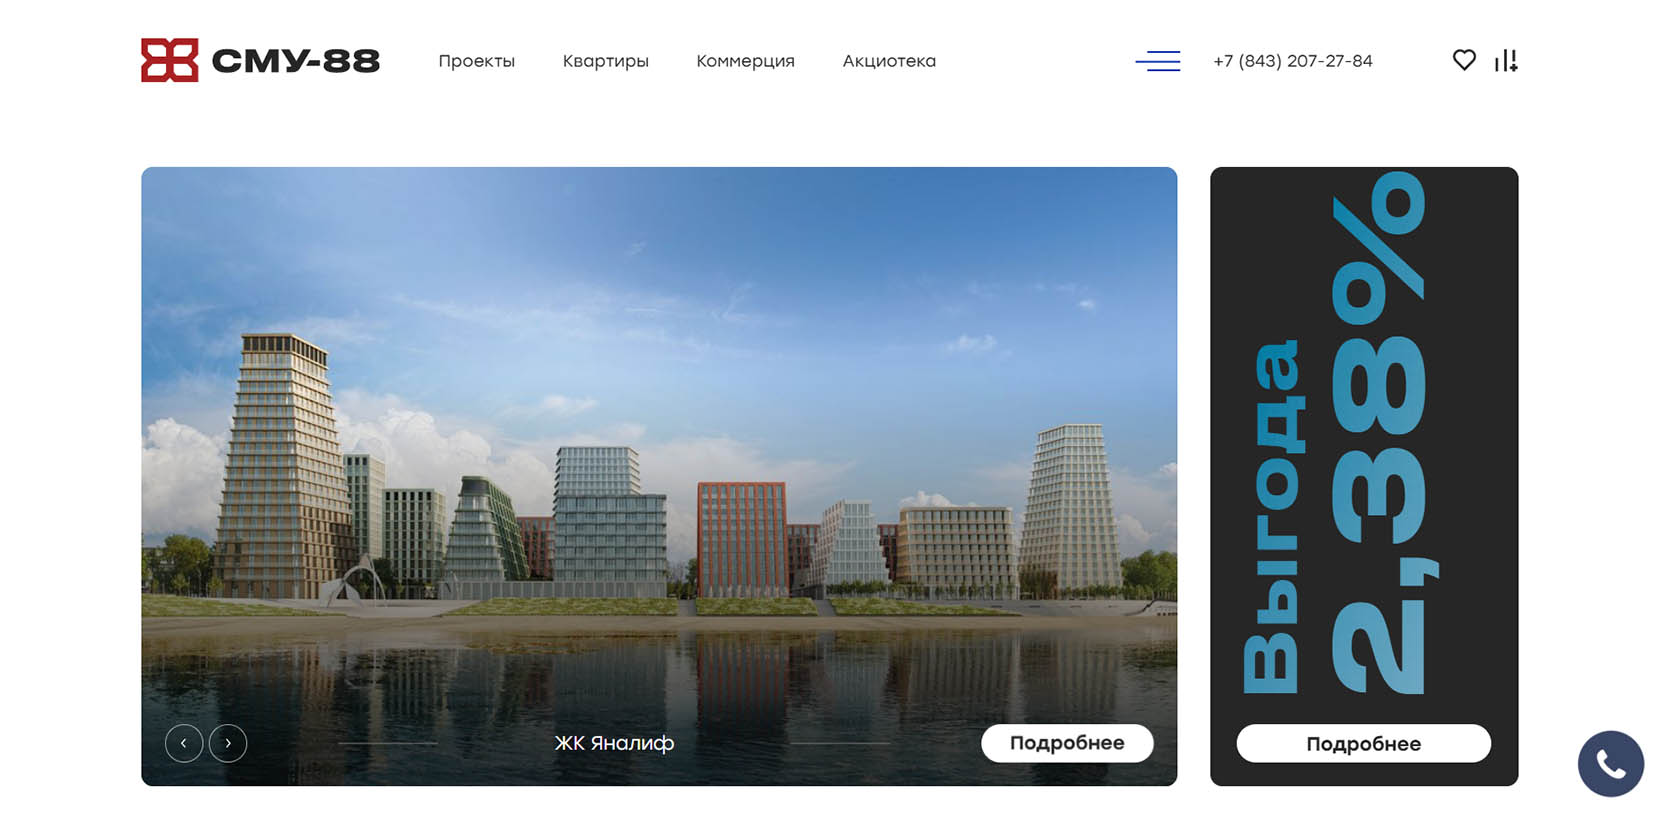Show the previous slide with left arrow
Screen dimensions: 1660x830
pyautogui.click(x=184, y=743)
